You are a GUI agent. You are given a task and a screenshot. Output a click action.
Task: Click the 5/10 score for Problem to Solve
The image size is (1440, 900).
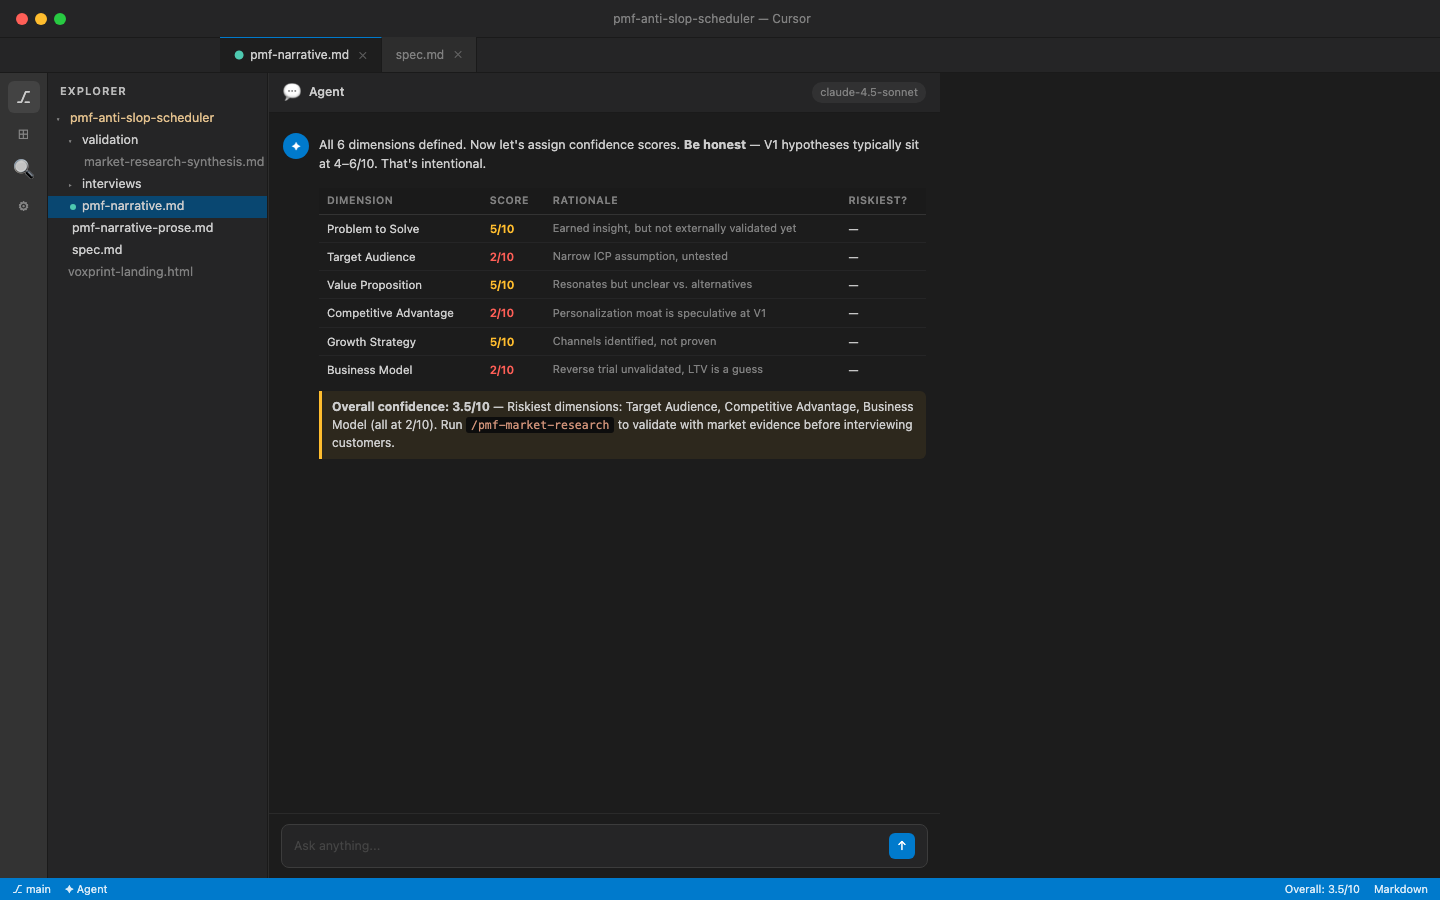[x=502, y=229]
